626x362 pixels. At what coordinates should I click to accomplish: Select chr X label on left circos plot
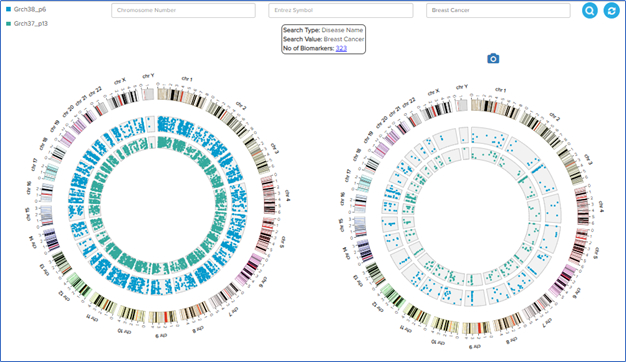pos(120,81)
